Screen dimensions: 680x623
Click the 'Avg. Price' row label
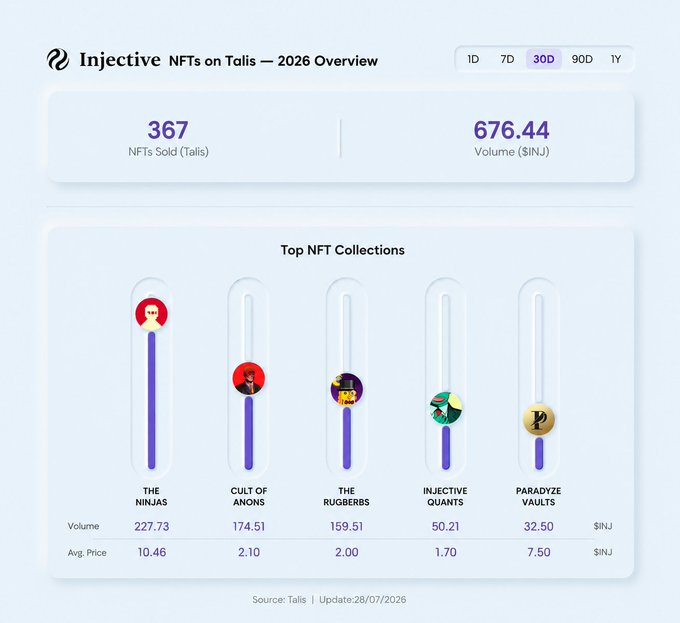pos(87,553)
